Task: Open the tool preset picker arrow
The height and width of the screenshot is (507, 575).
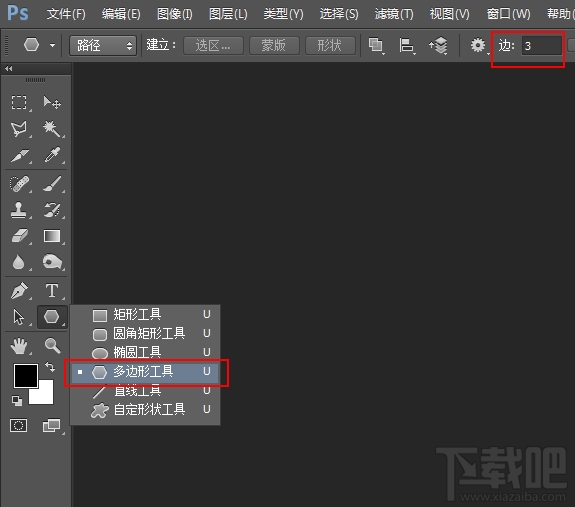Action: (x=52, y=45)
